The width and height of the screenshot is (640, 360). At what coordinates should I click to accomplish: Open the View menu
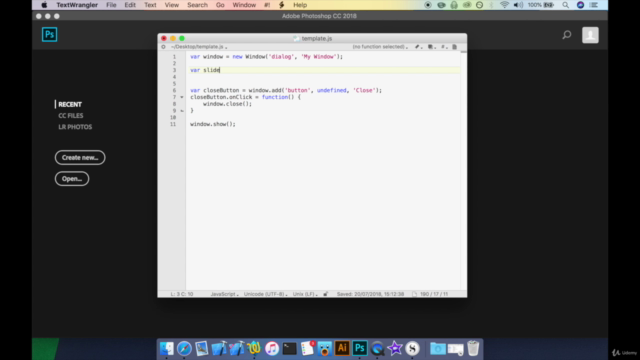171,5
